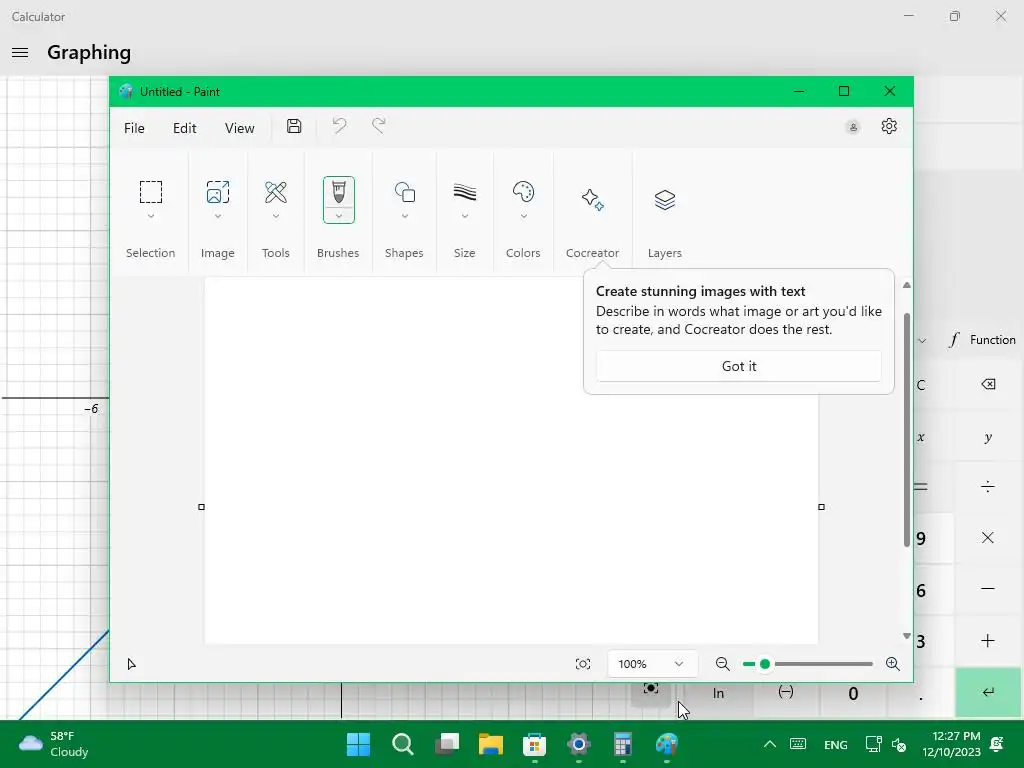Dismiss the tip with Got it
This screenshot has height=768, width=1024.
coord(739,366)
